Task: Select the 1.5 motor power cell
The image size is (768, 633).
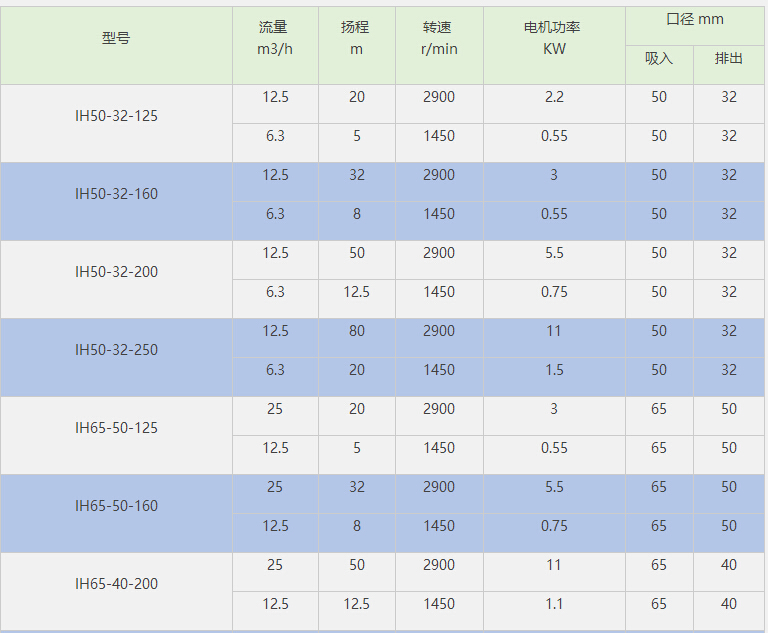Action: tap(554, 370)
